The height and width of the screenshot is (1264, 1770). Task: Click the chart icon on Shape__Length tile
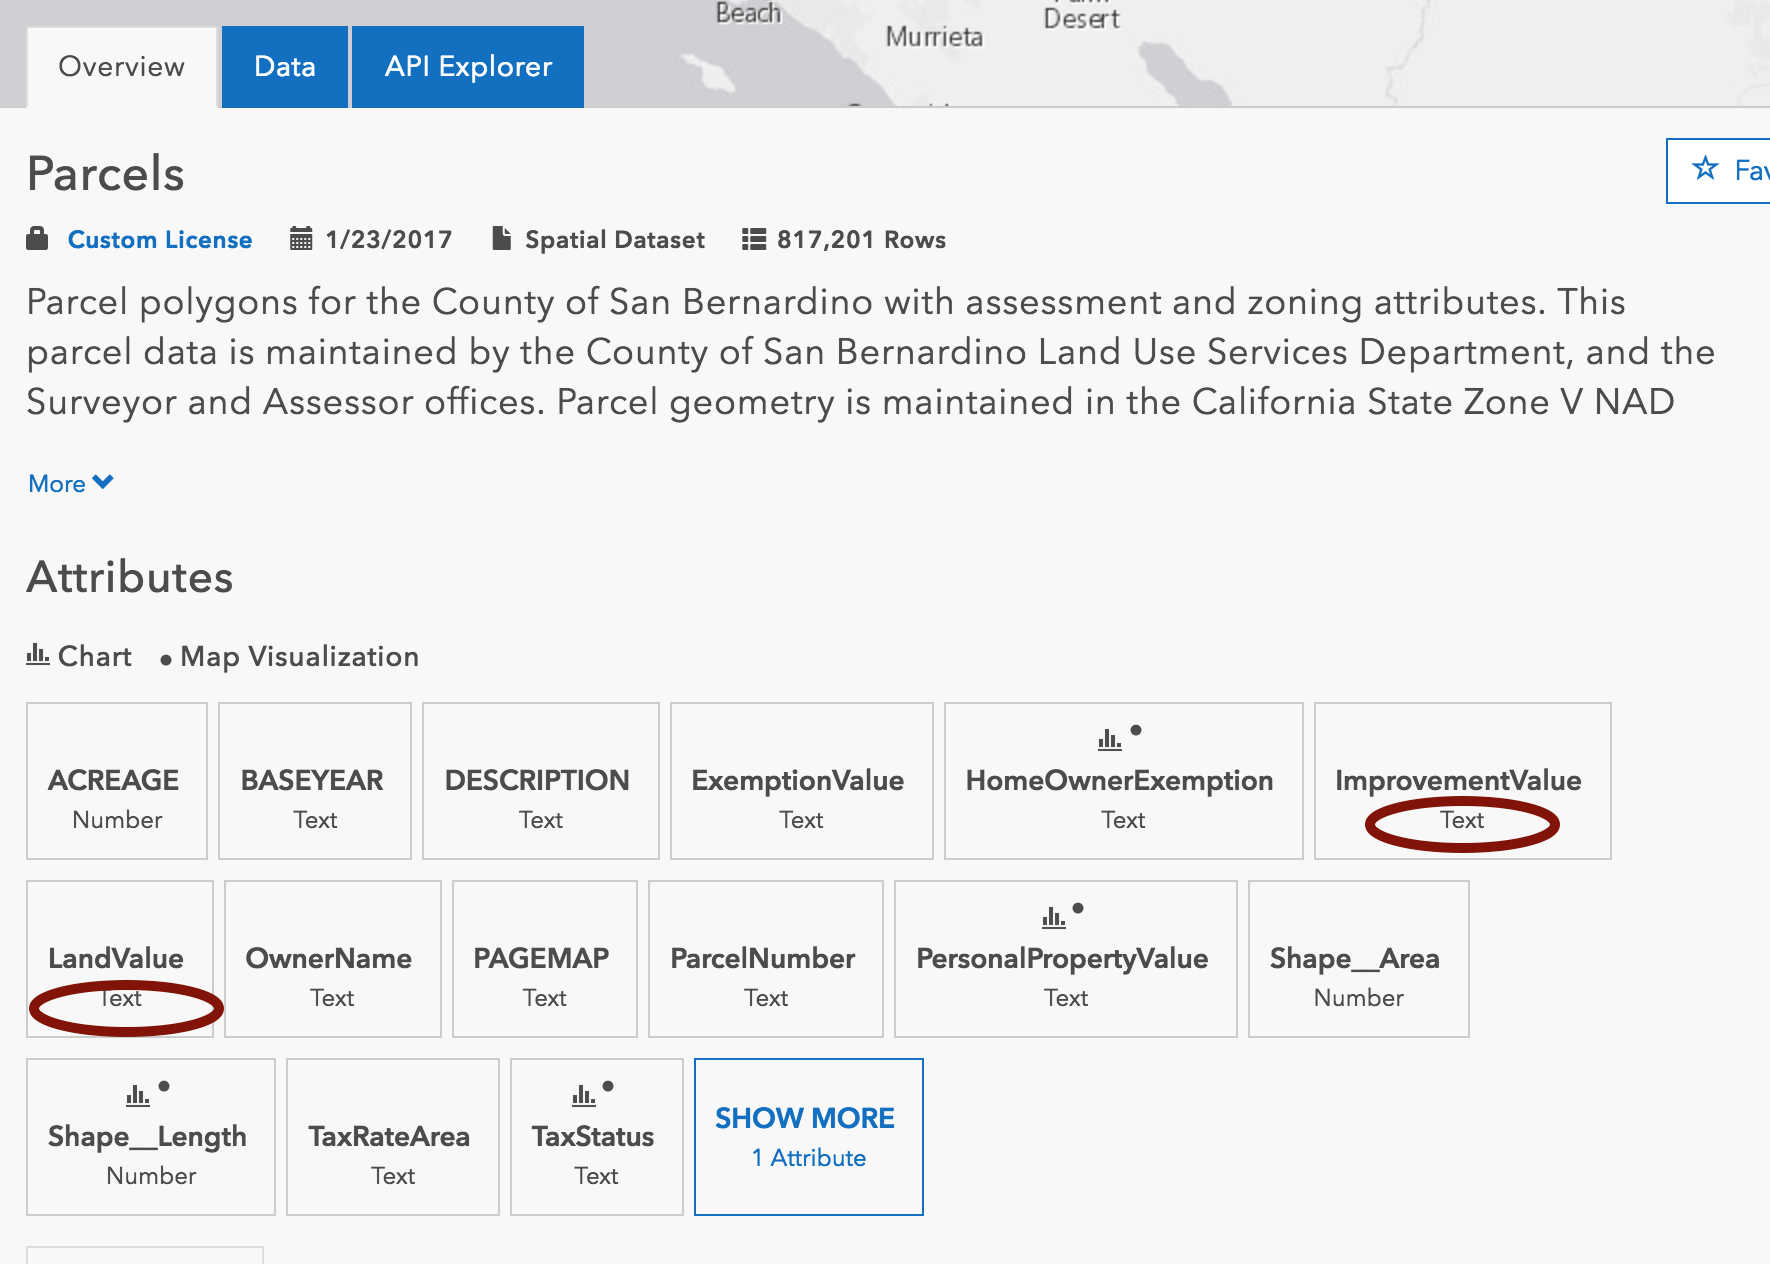[137, 1096]
